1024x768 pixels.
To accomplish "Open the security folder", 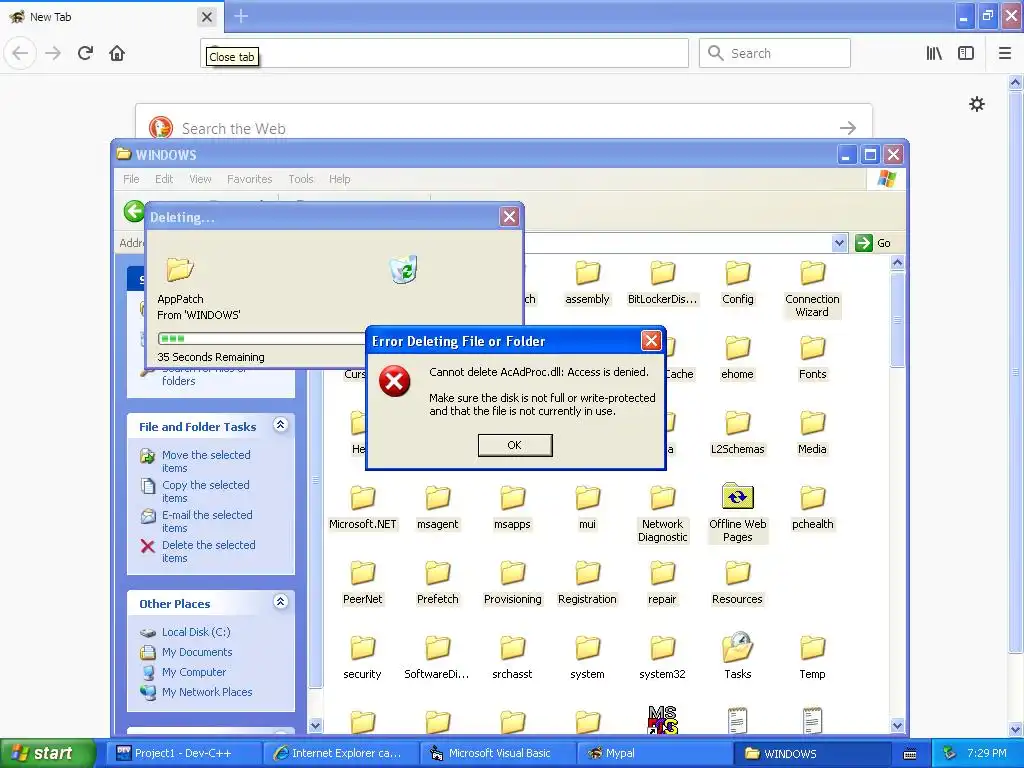I will tap(362, 658).
